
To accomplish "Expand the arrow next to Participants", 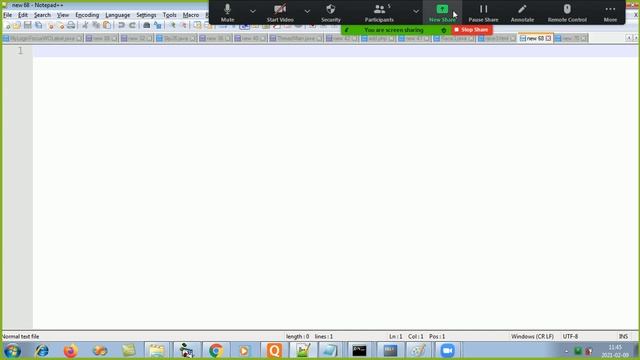I will coord(416,11).
